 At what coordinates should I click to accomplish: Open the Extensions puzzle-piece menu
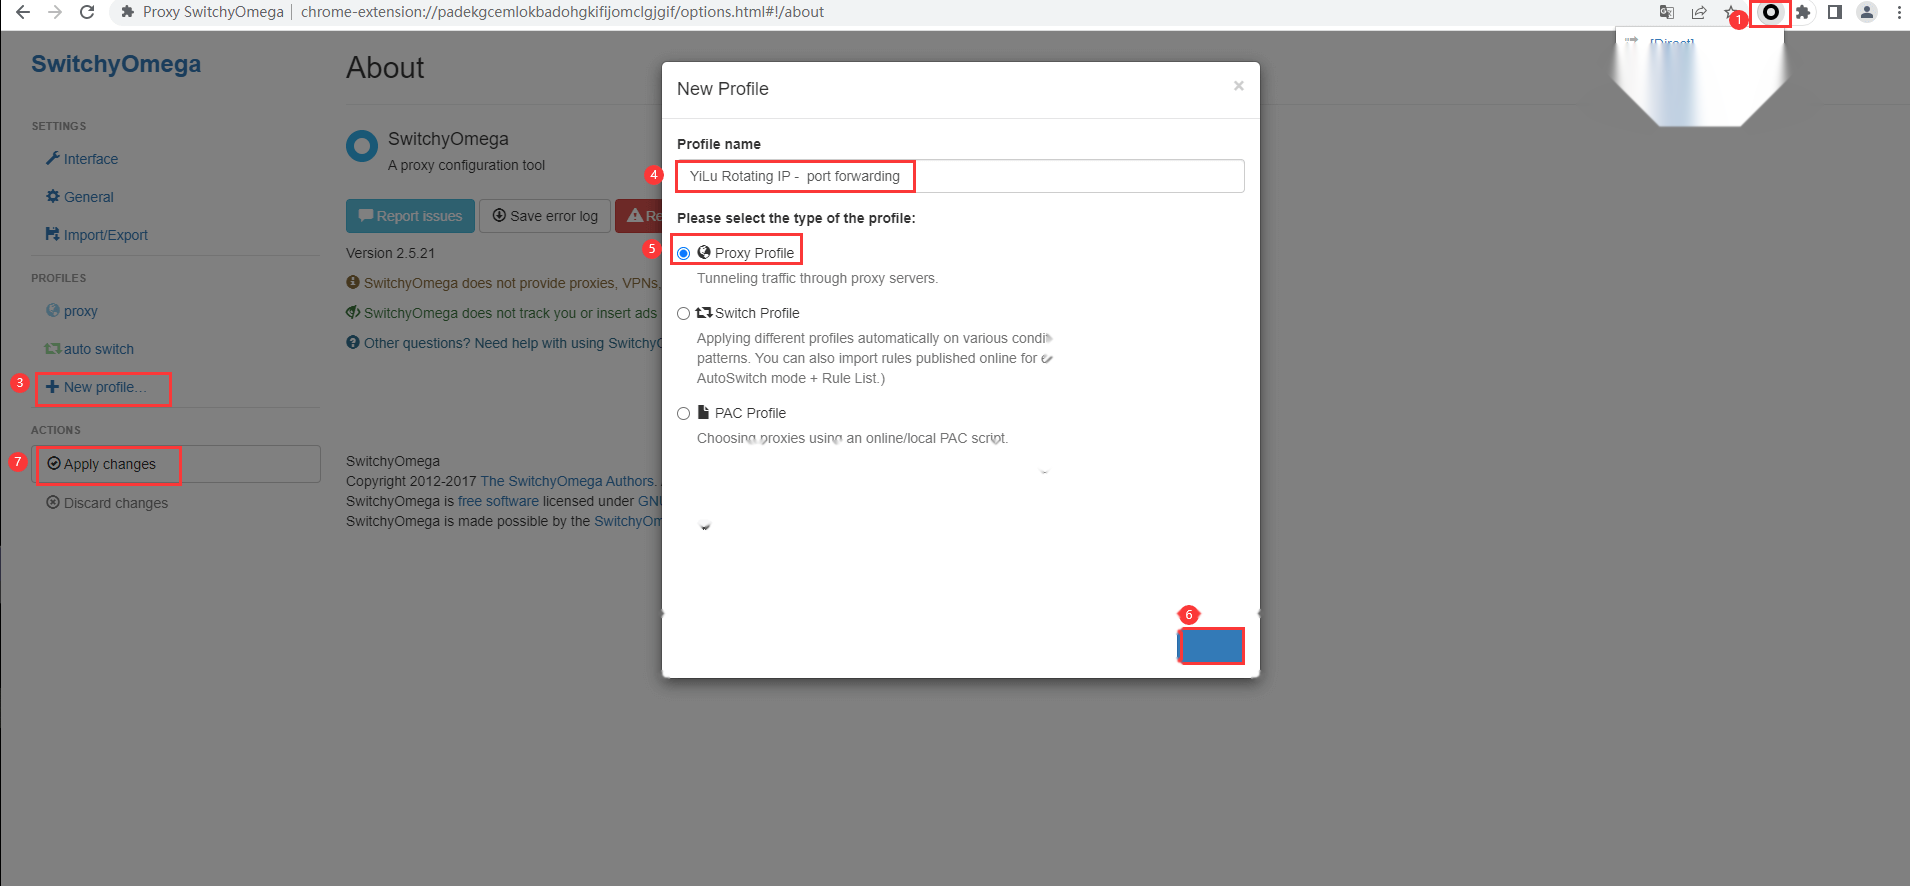coord(1803,12)
